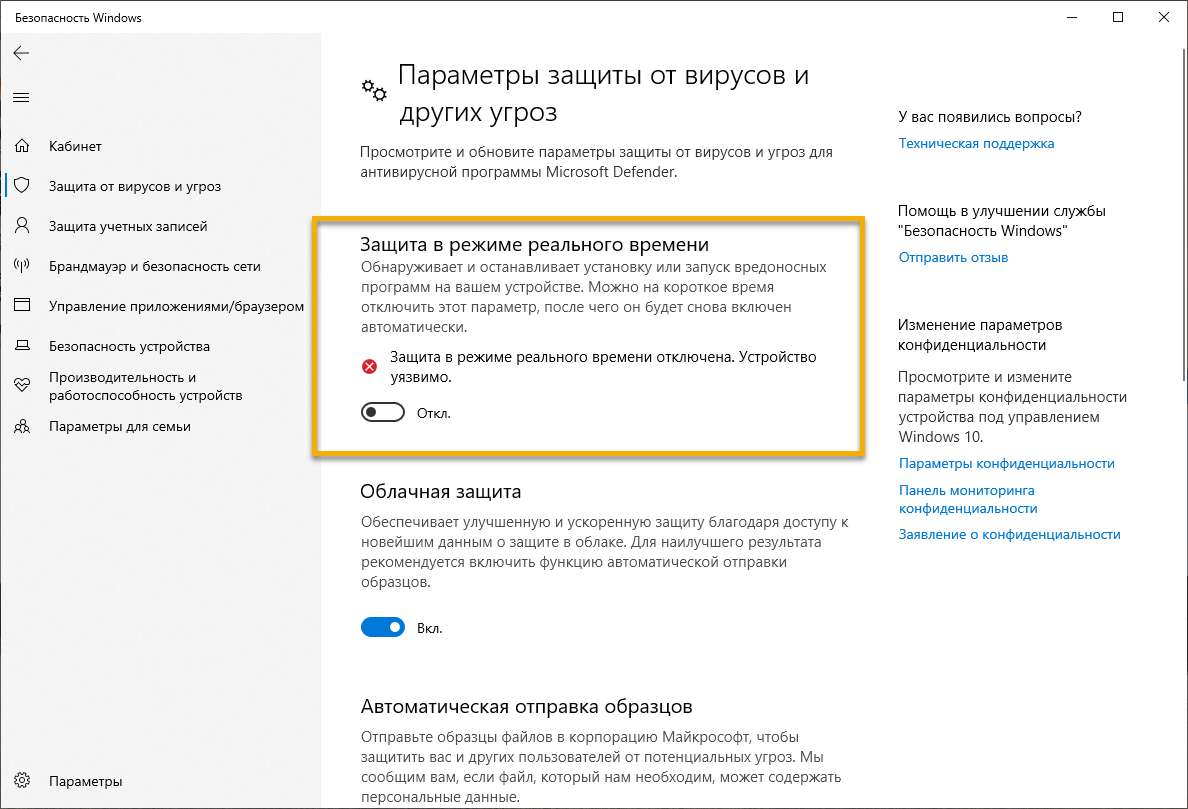Screen dimensions: 1188x809
Task: Collapse the sidebar with hamburger button
Action: pyautogui.click(x=21, y=97)
